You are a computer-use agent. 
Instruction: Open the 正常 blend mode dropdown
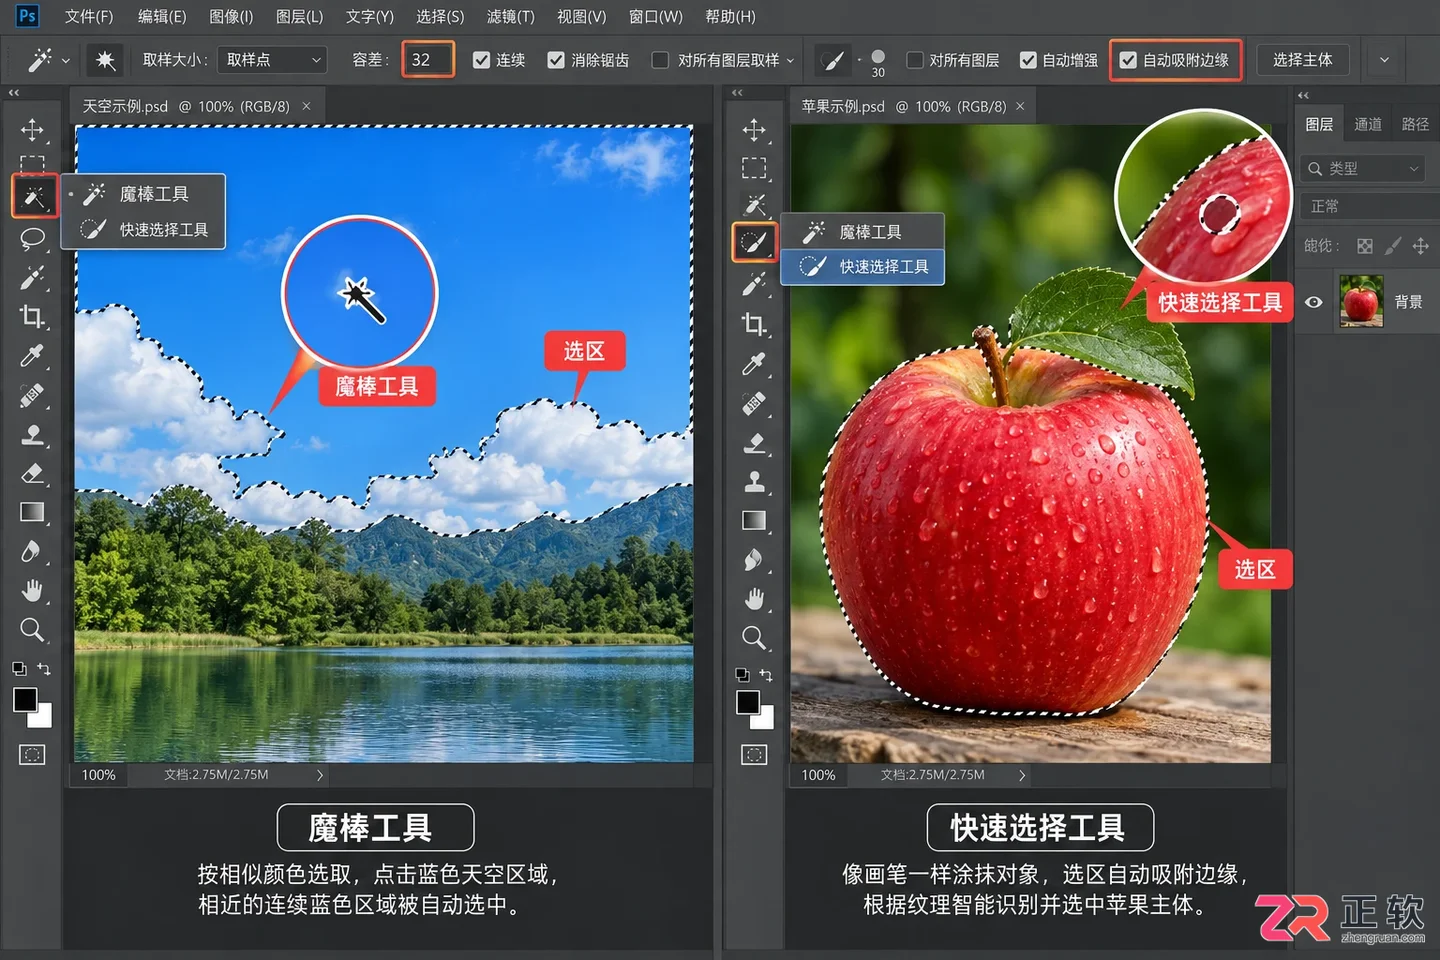click(x=1368, y=206)
